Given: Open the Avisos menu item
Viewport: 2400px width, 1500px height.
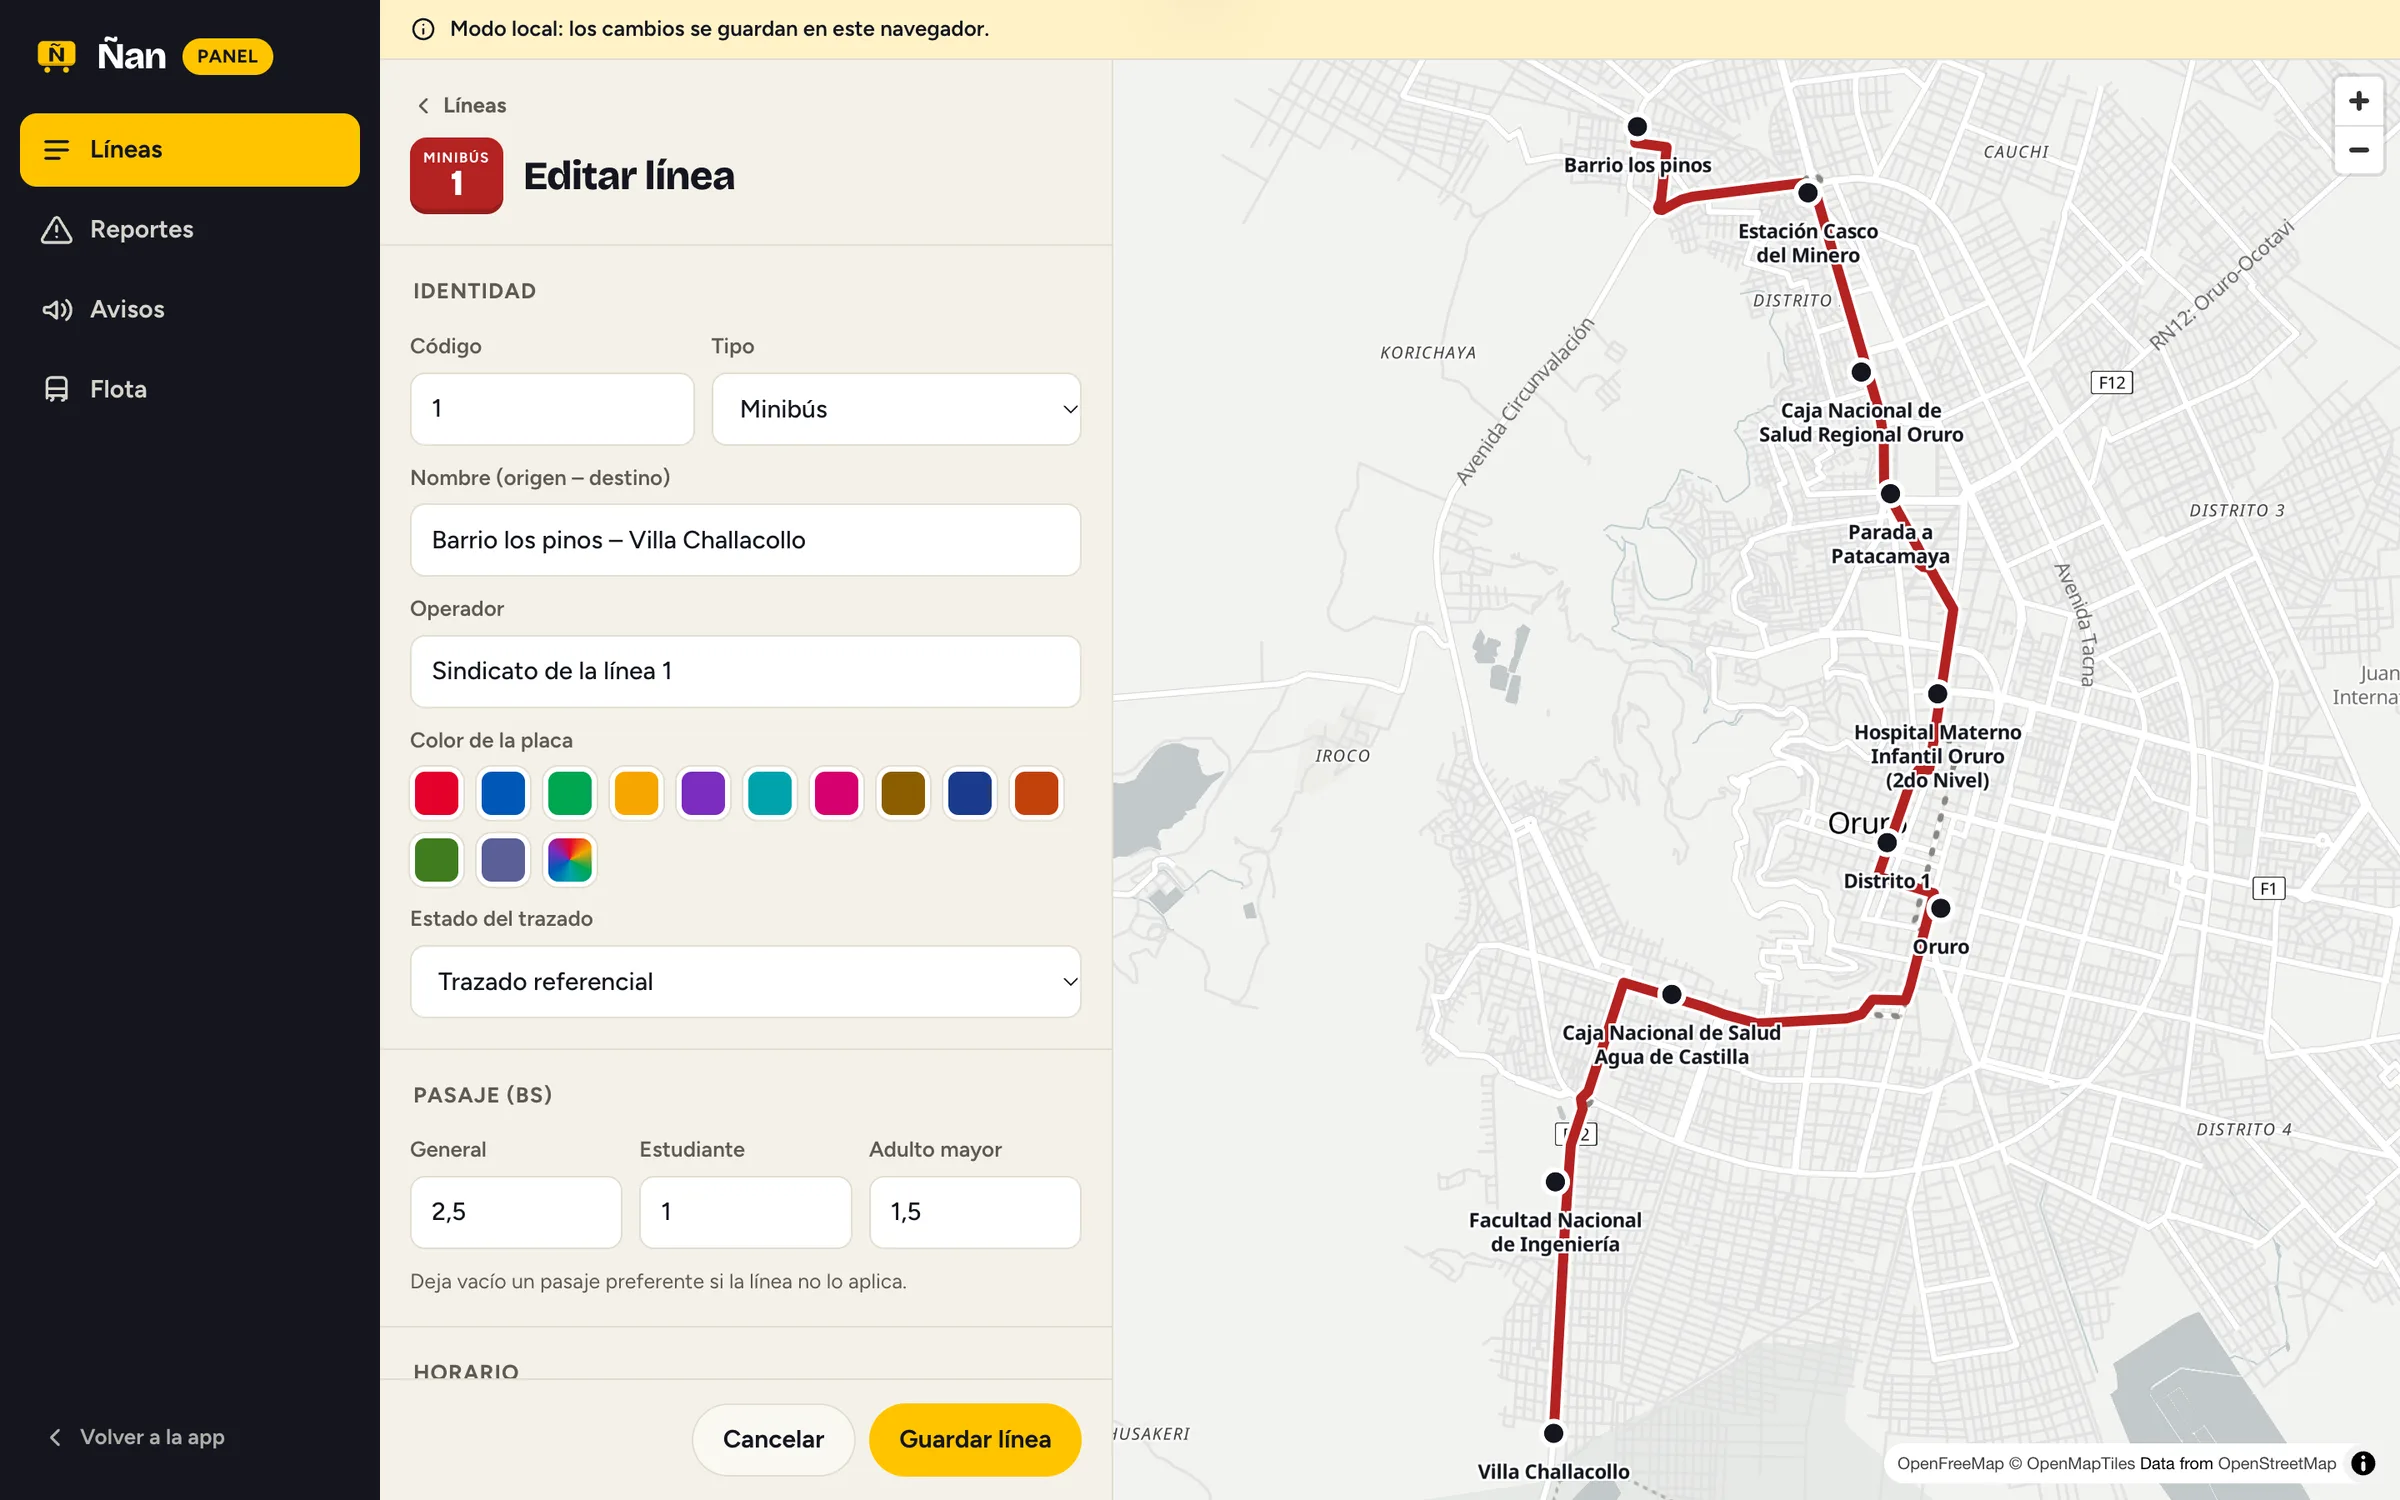Looking at the screenshot, I should (x=190, y=310).
